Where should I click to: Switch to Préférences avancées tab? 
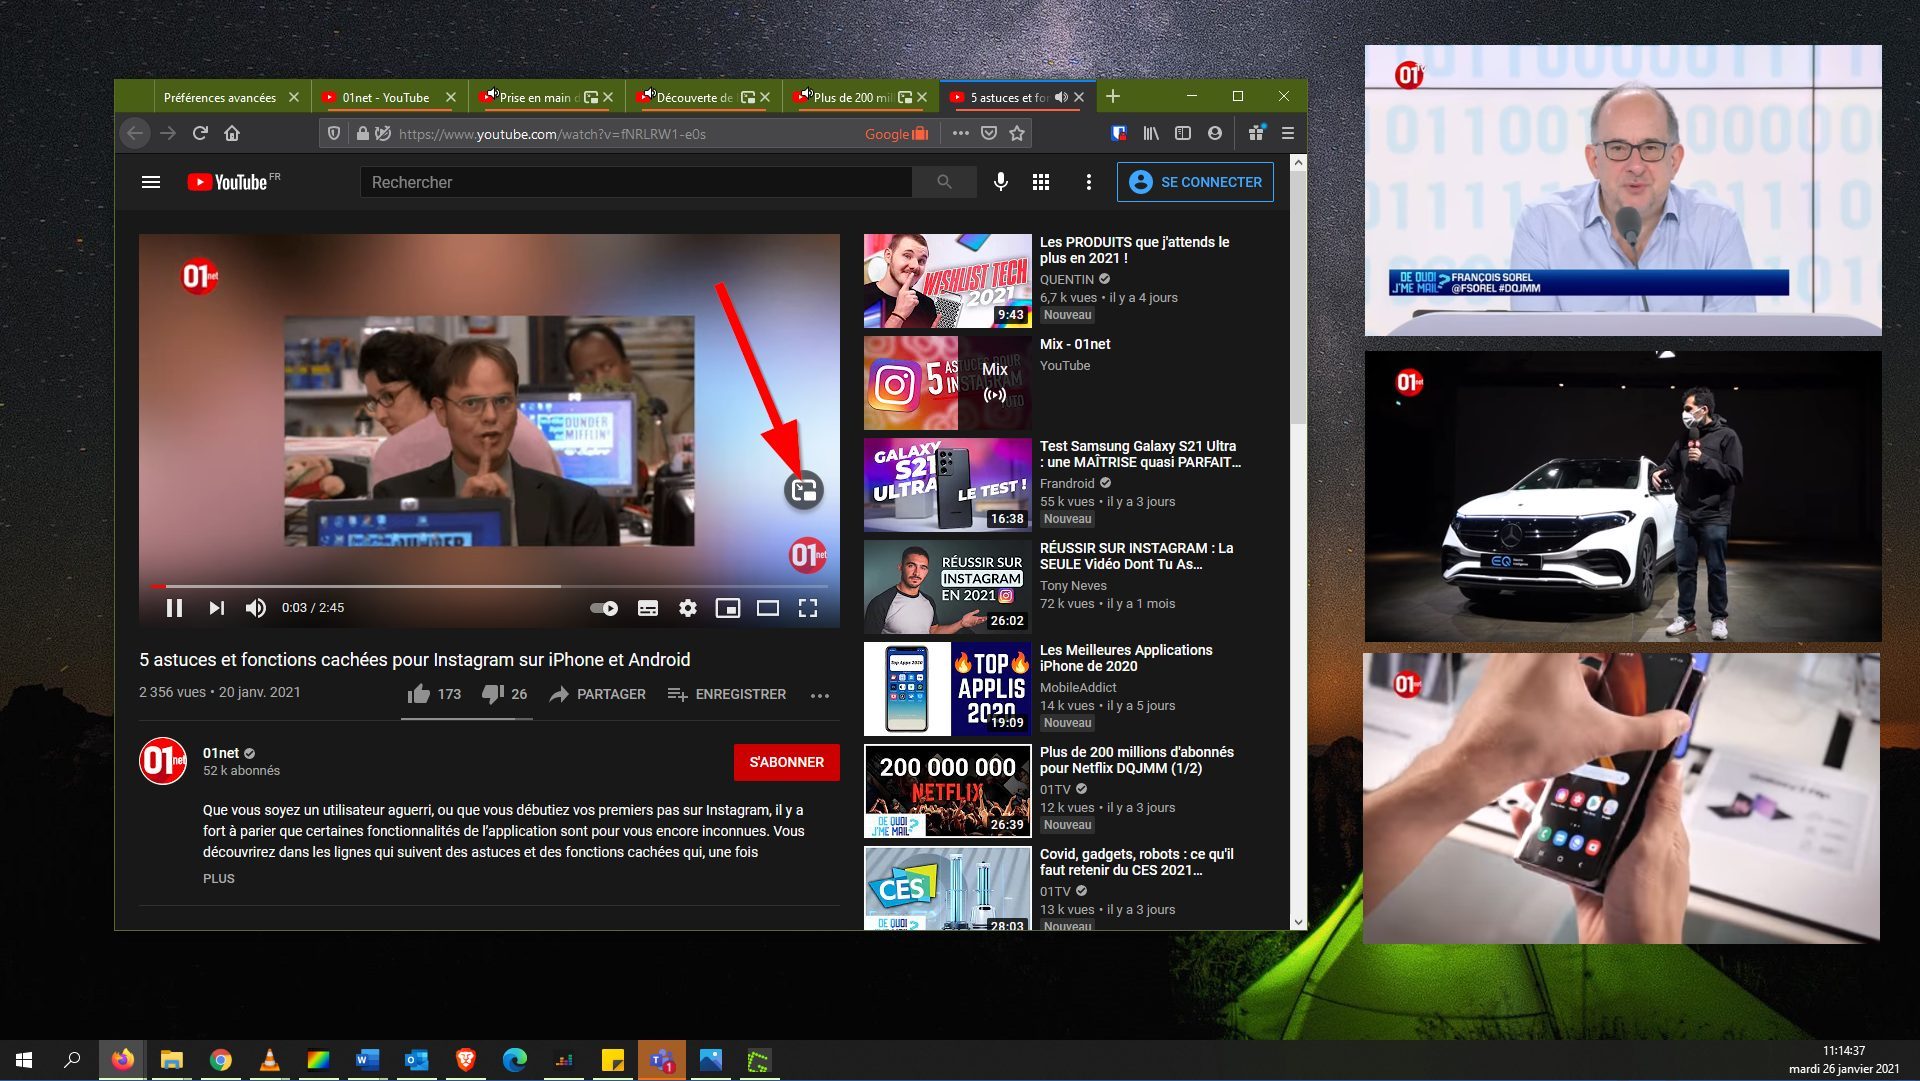click(x=220, y=97)
